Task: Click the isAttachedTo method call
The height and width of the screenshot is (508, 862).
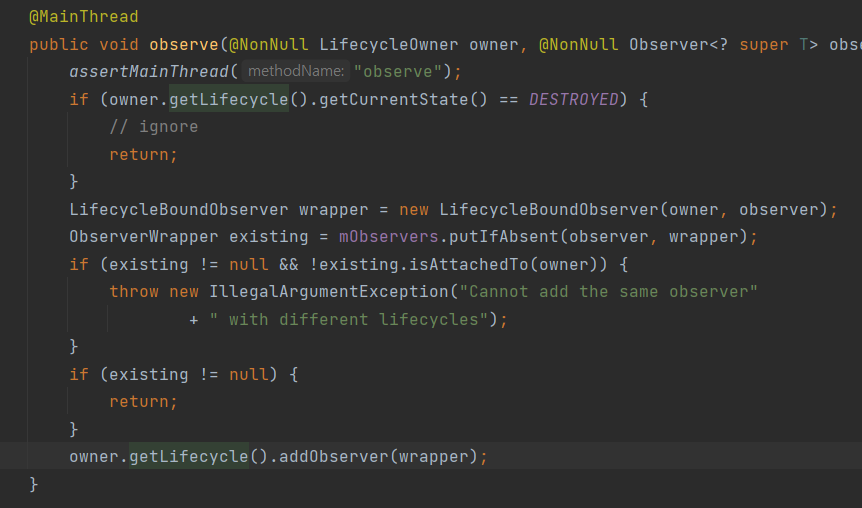Action: pos(469,264)
